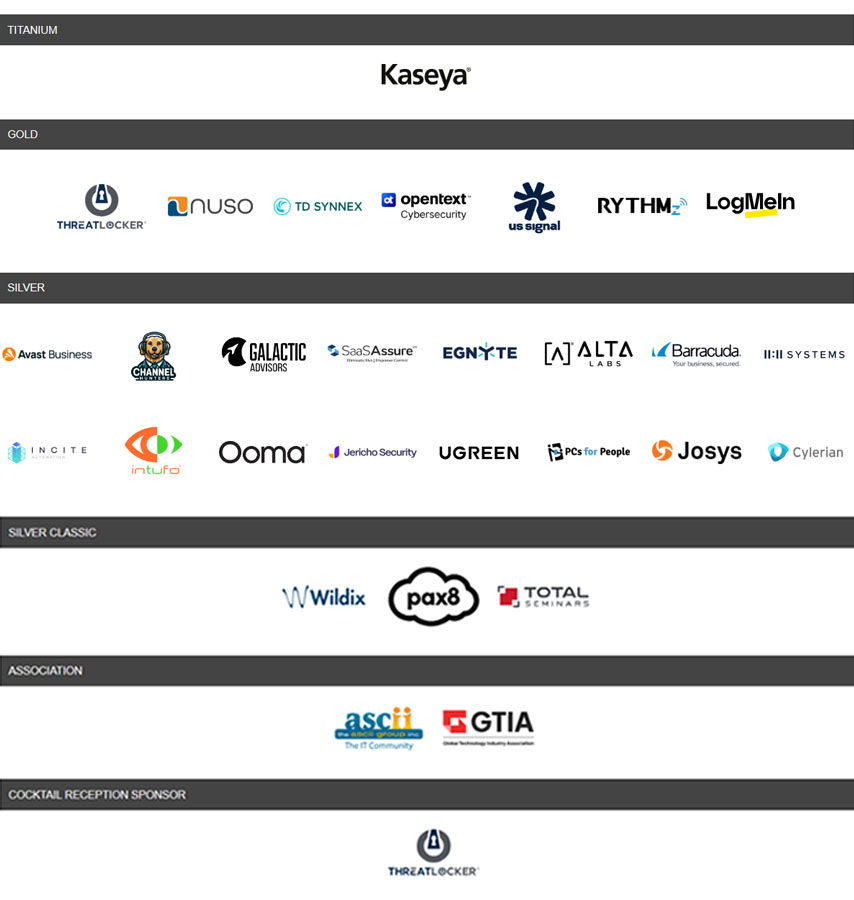The image size is (854, 900).
Task: Click the SaaSAssure logo
Action: click(x=372, y=352)
